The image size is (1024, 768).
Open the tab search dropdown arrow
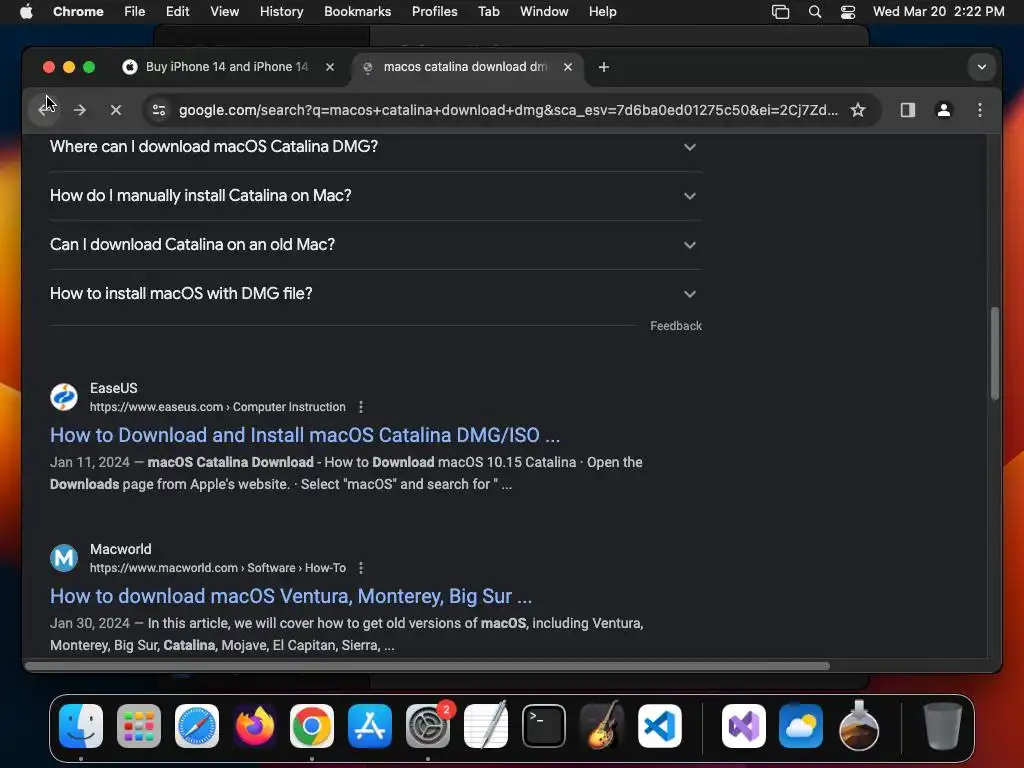click(x=981, y=67)
